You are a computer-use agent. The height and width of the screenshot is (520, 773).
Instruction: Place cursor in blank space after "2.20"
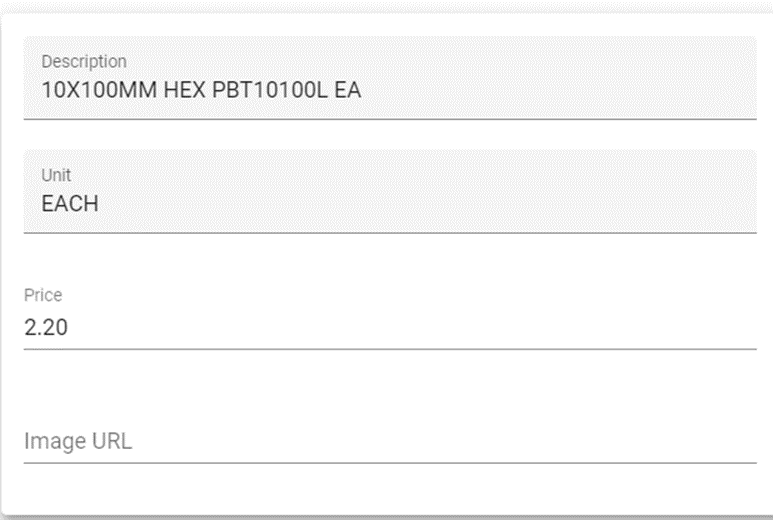[400, 328]
